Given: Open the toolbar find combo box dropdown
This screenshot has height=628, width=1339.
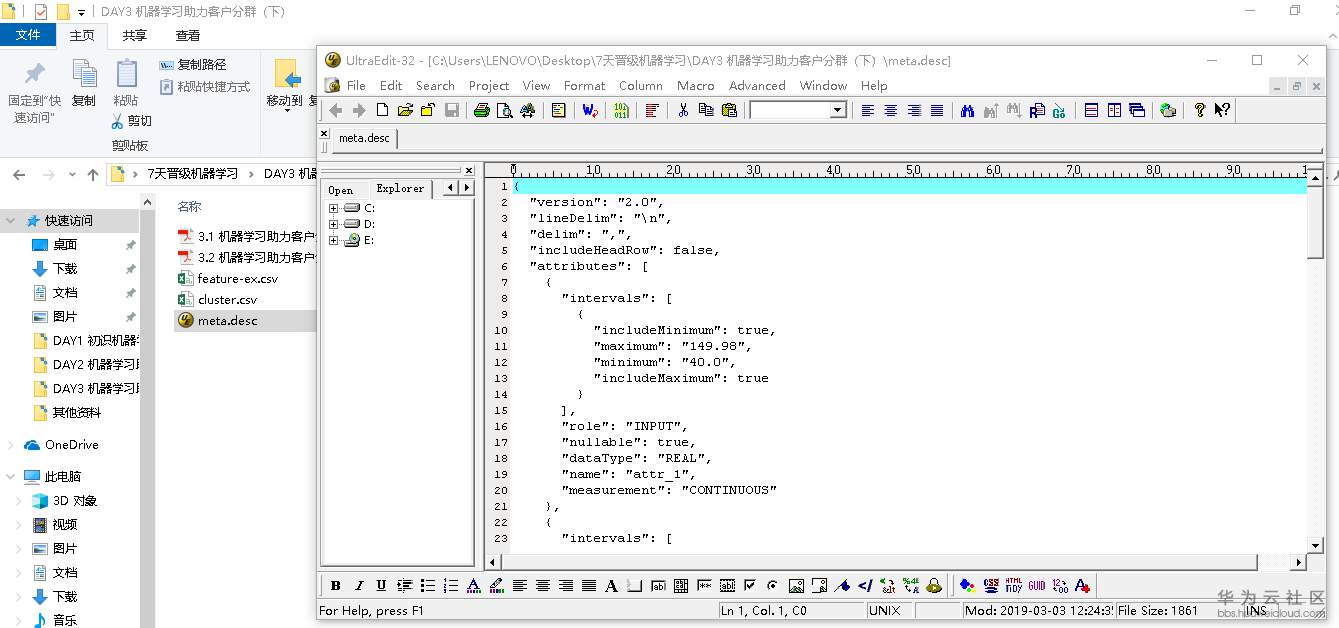Looking at the screenshot, I should (837, 110).
